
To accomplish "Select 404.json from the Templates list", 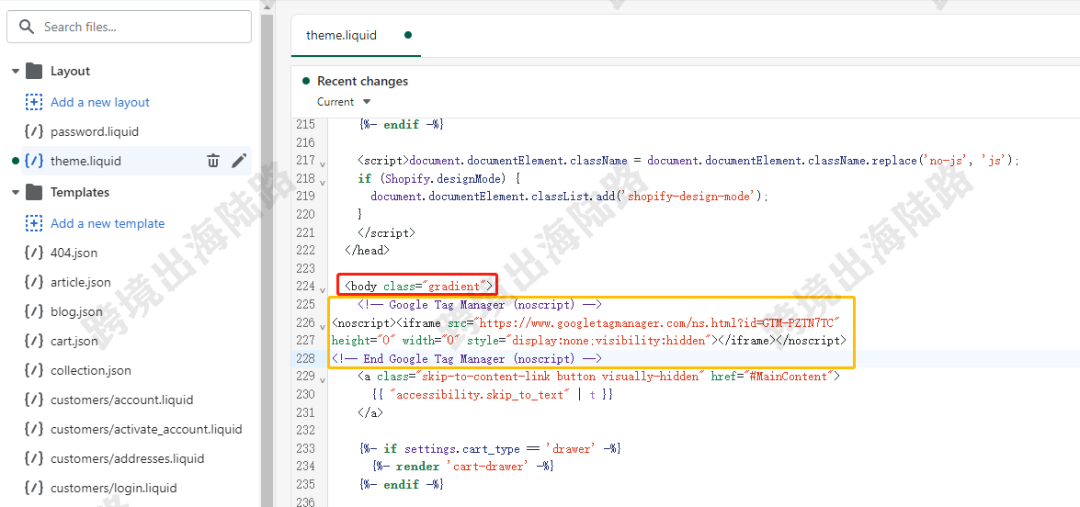I will (x=74, y=253).
